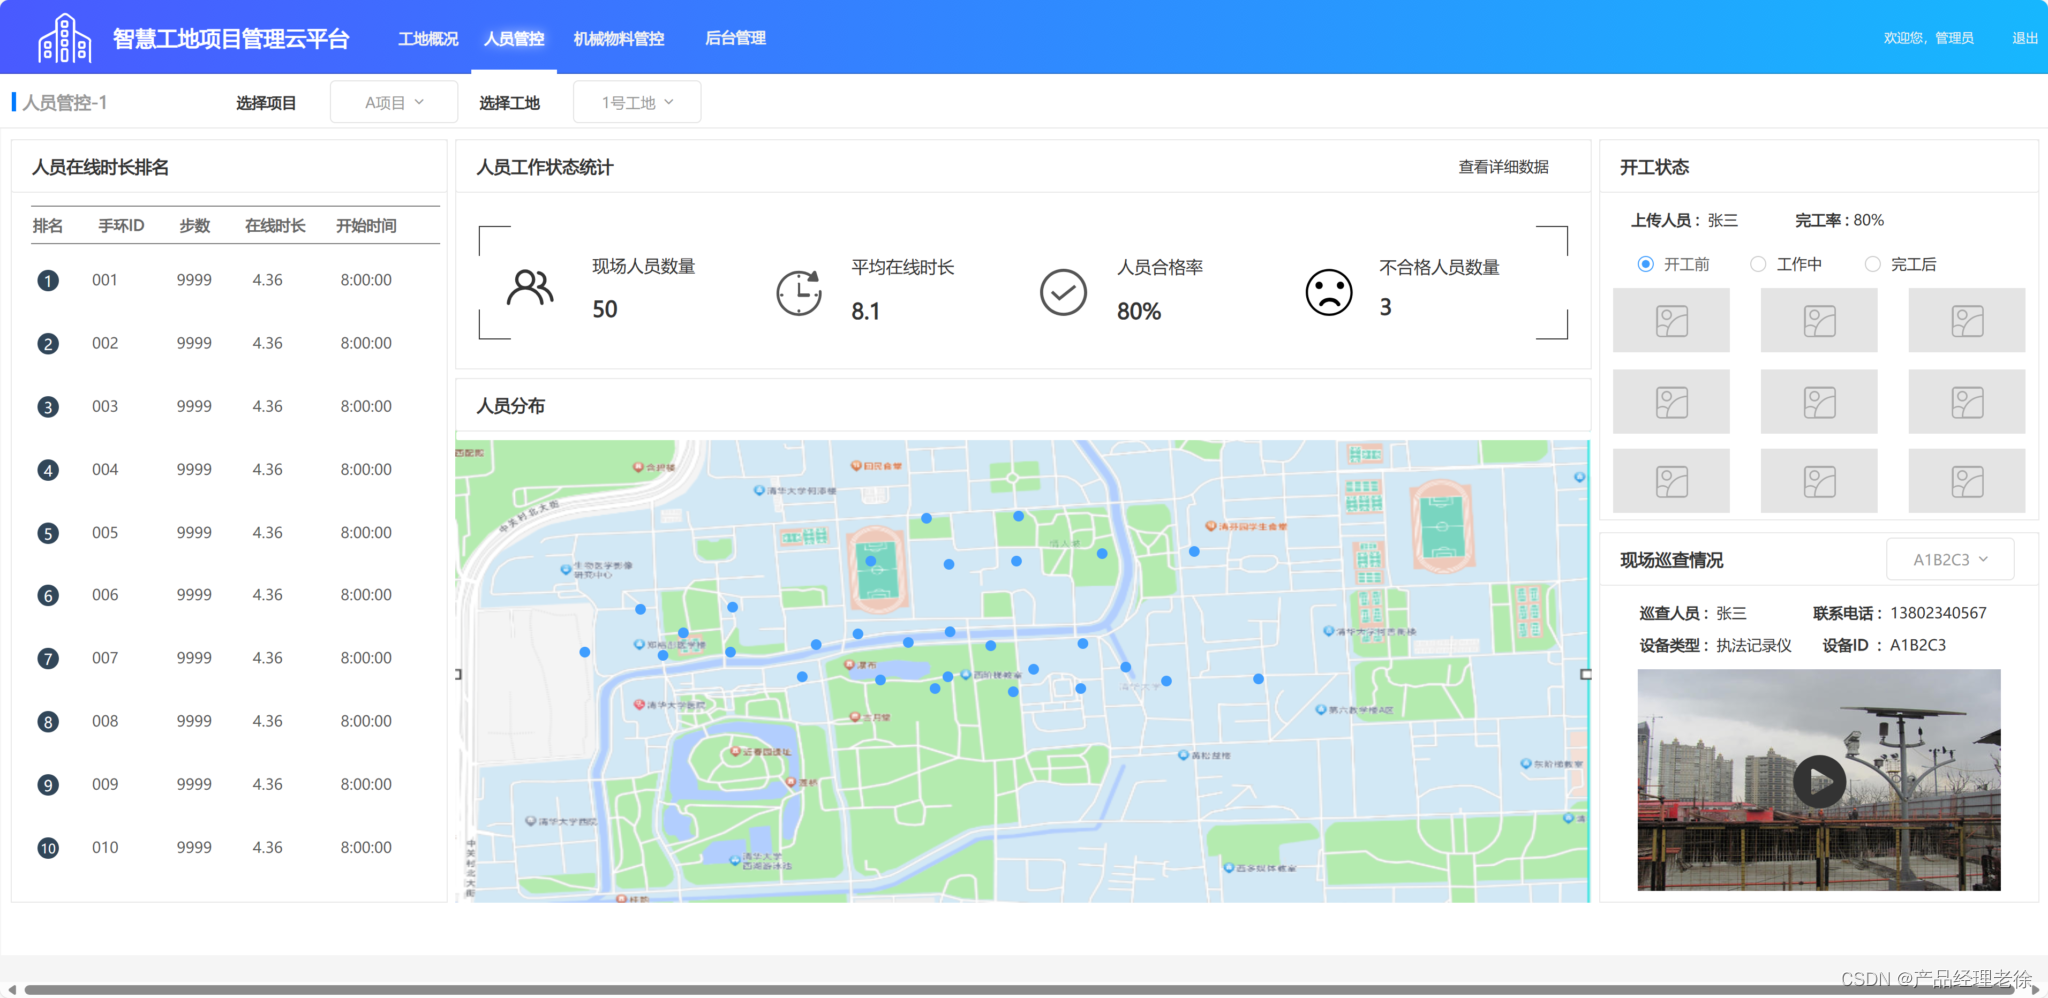Click 退出 logout link

[x=2025, y=38]
